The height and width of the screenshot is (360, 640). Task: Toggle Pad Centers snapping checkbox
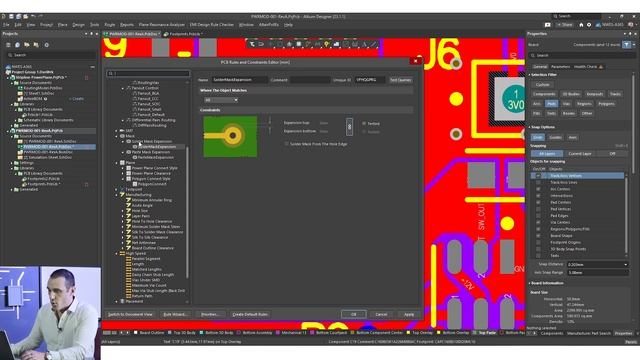point(538,202)
